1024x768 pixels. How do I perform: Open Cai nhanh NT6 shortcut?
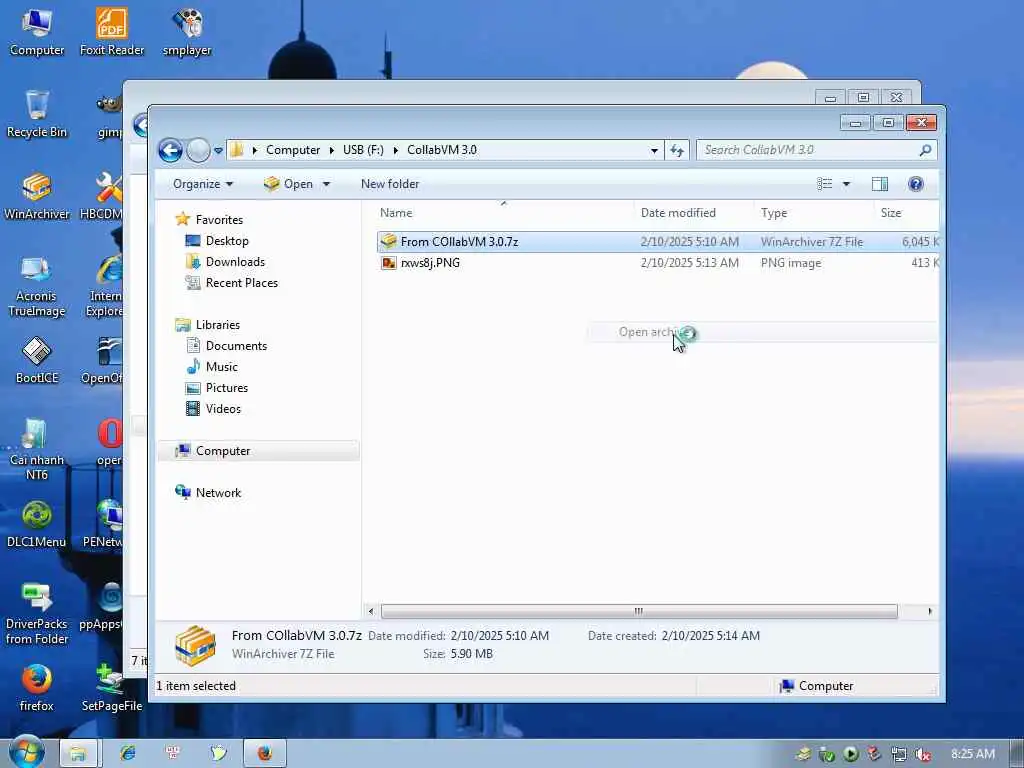tap(37, 449)
